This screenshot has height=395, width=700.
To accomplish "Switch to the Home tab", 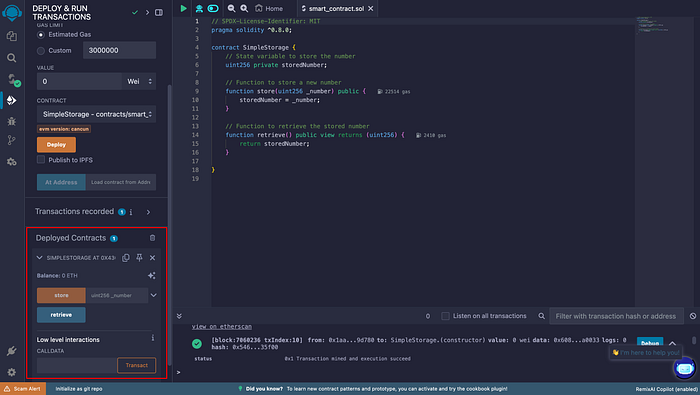I will pos(269,8).
